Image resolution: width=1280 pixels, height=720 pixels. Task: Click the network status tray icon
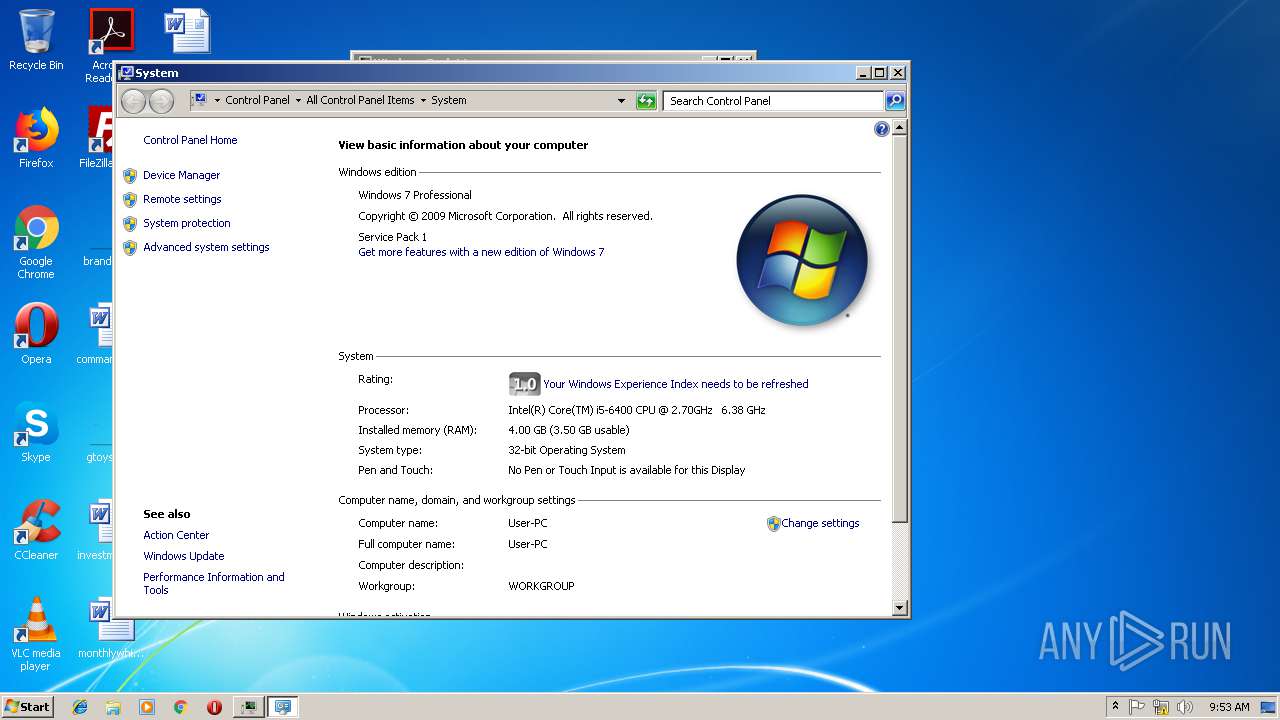tap(1161, 707)
